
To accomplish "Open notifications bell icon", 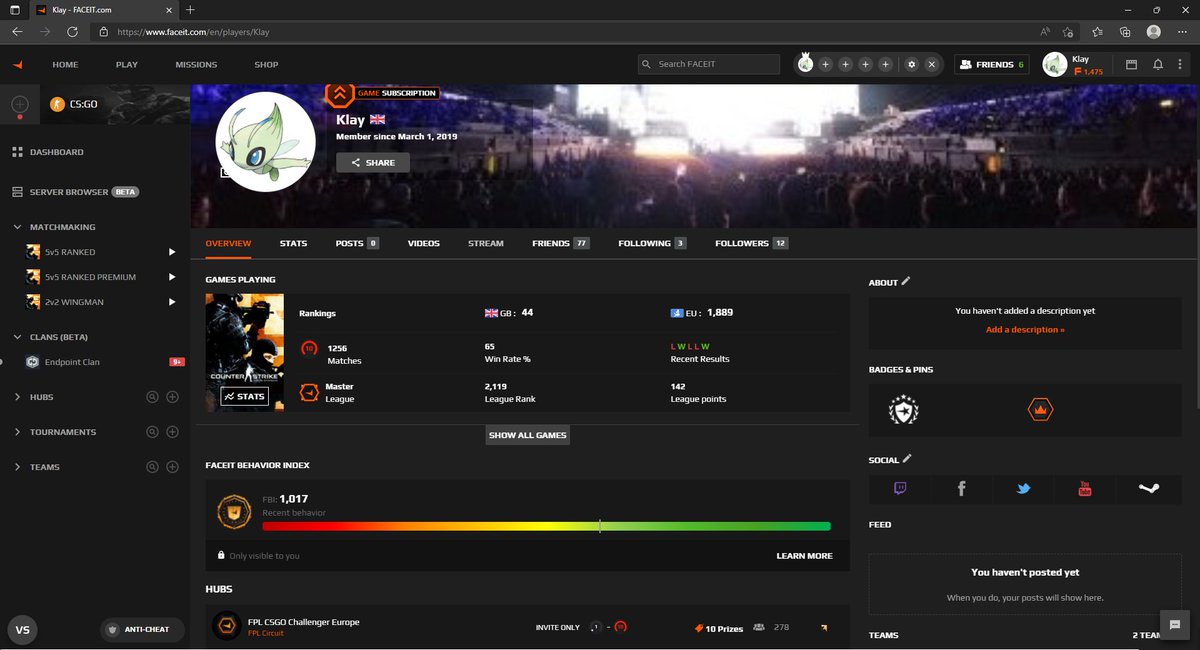I will [x=1157, y=64].
